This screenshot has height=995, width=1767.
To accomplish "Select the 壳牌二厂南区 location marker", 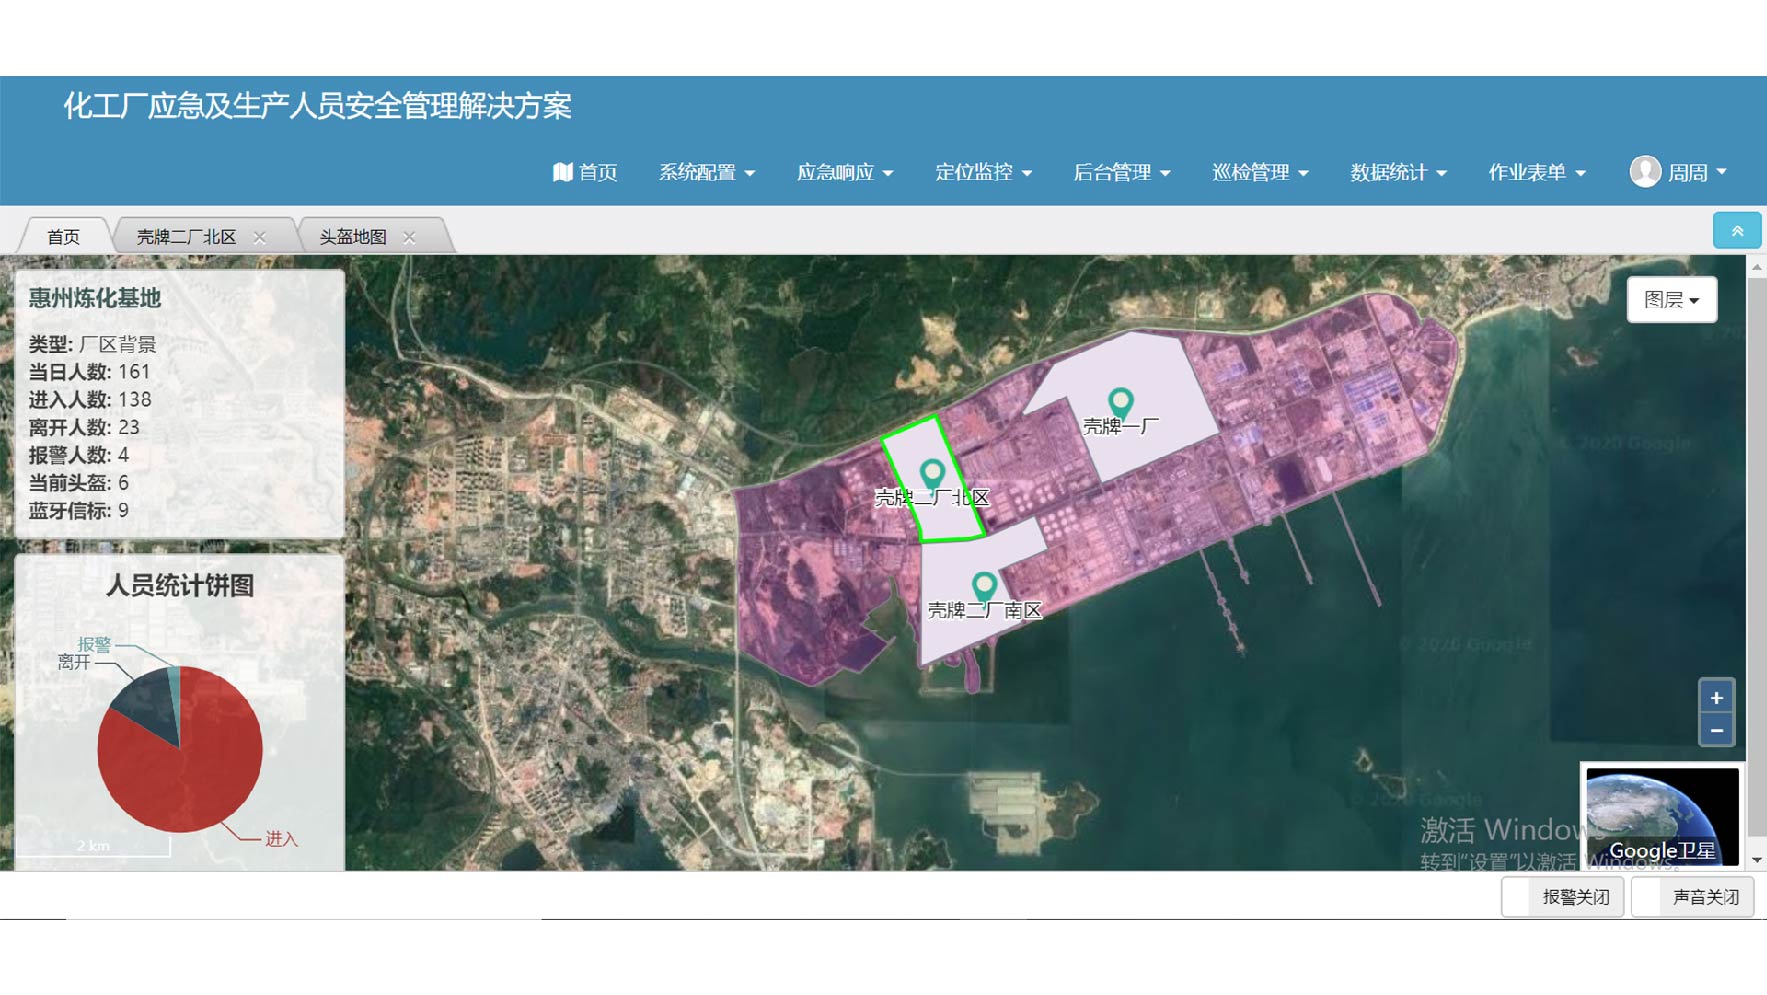I will click(984, 585).
